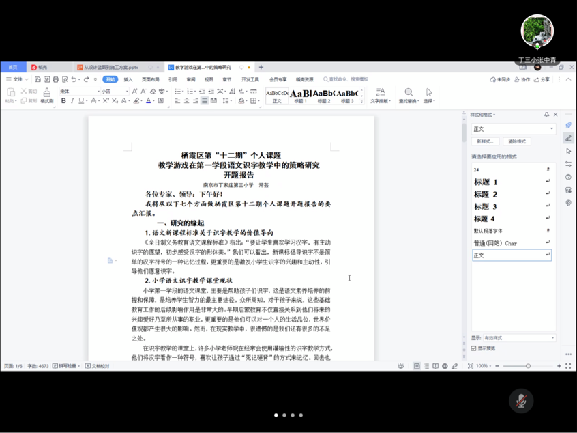Click the bulleted list icon
The height and width of the screenshot is (433, 577).
coord(177,91)
